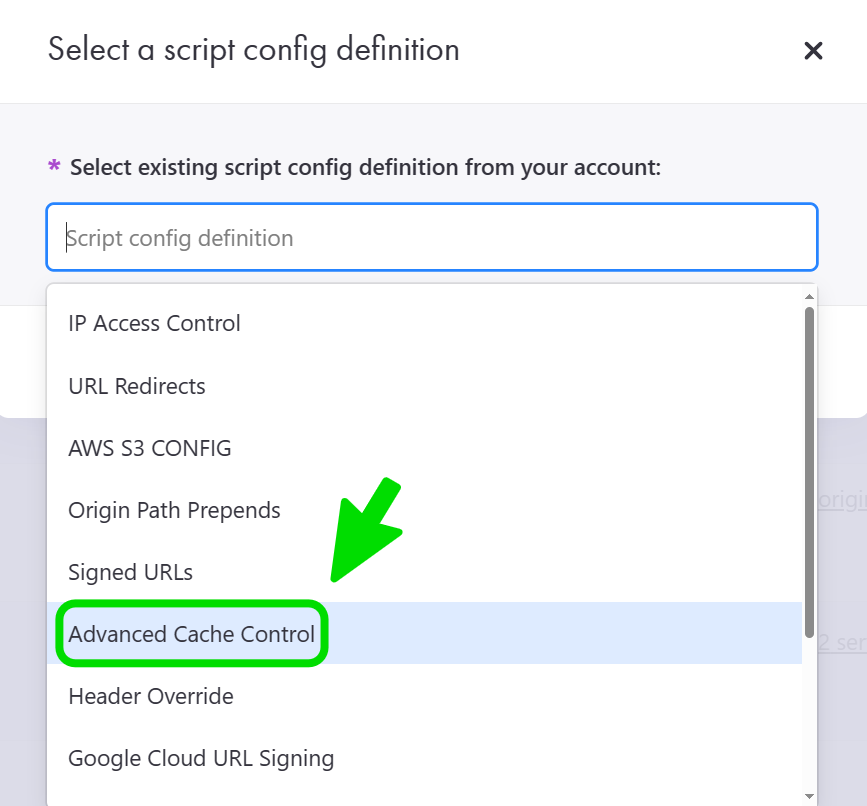
Task: Focus the Script config definition field
Action: pyautogui.click(x=431, y=238)
